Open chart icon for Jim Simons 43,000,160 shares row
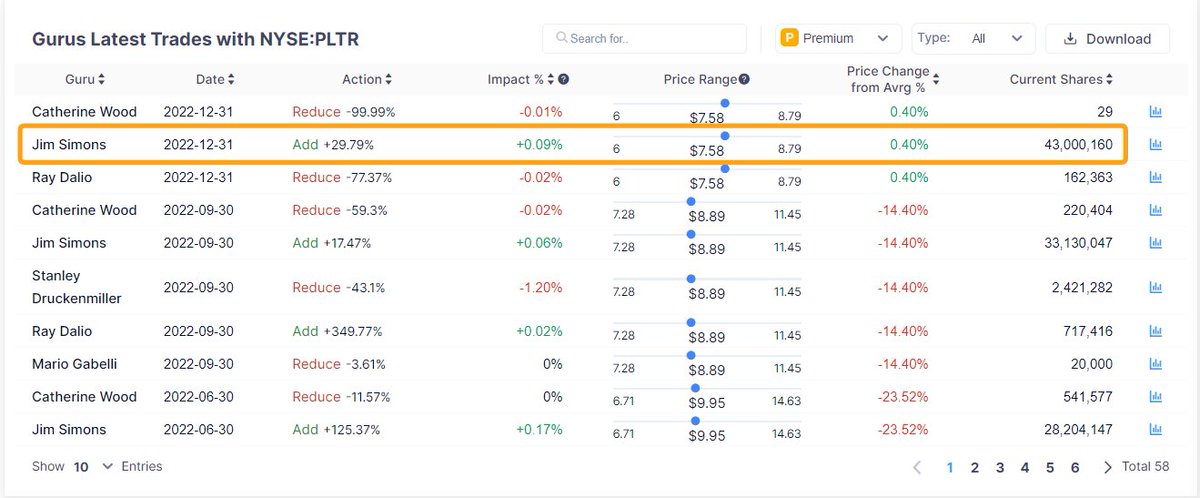Viewport: 1200px width, 498px height. pyautogui.click(x=1156, y=145)
